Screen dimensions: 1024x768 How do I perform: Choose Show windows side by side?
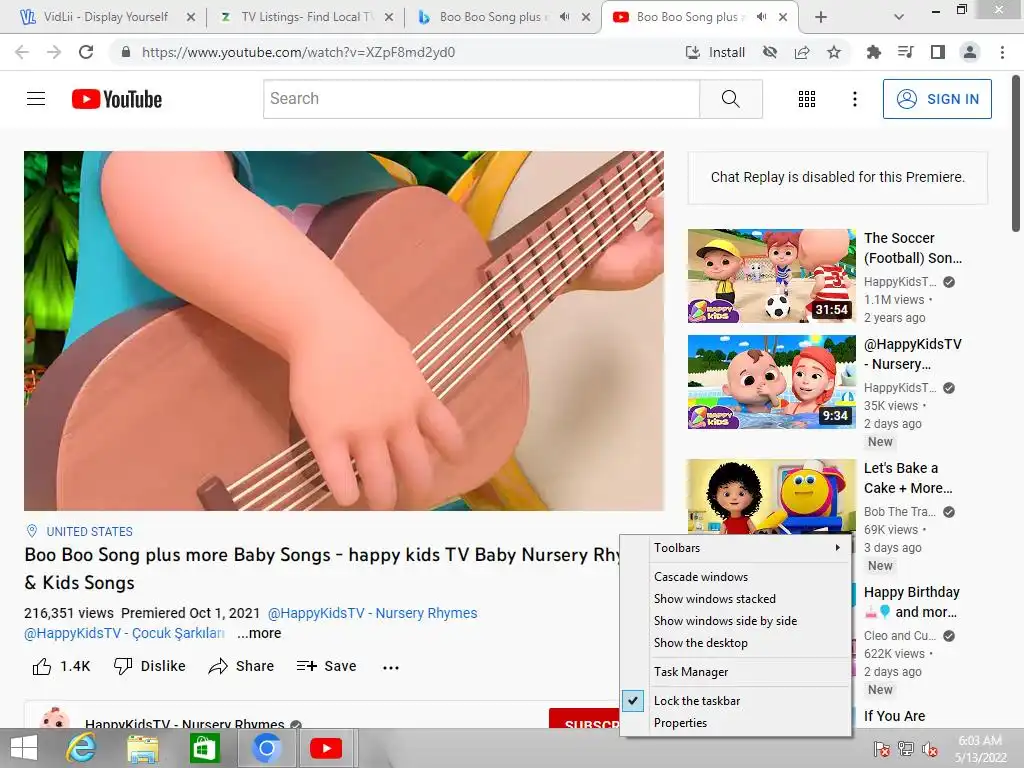pyautogui.click(x=736, y=621)
